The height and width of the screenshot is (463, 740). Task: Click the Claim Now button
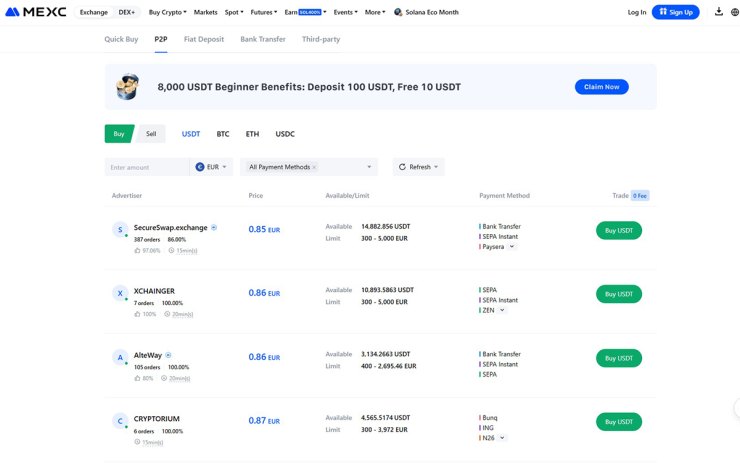pos(601,87)
